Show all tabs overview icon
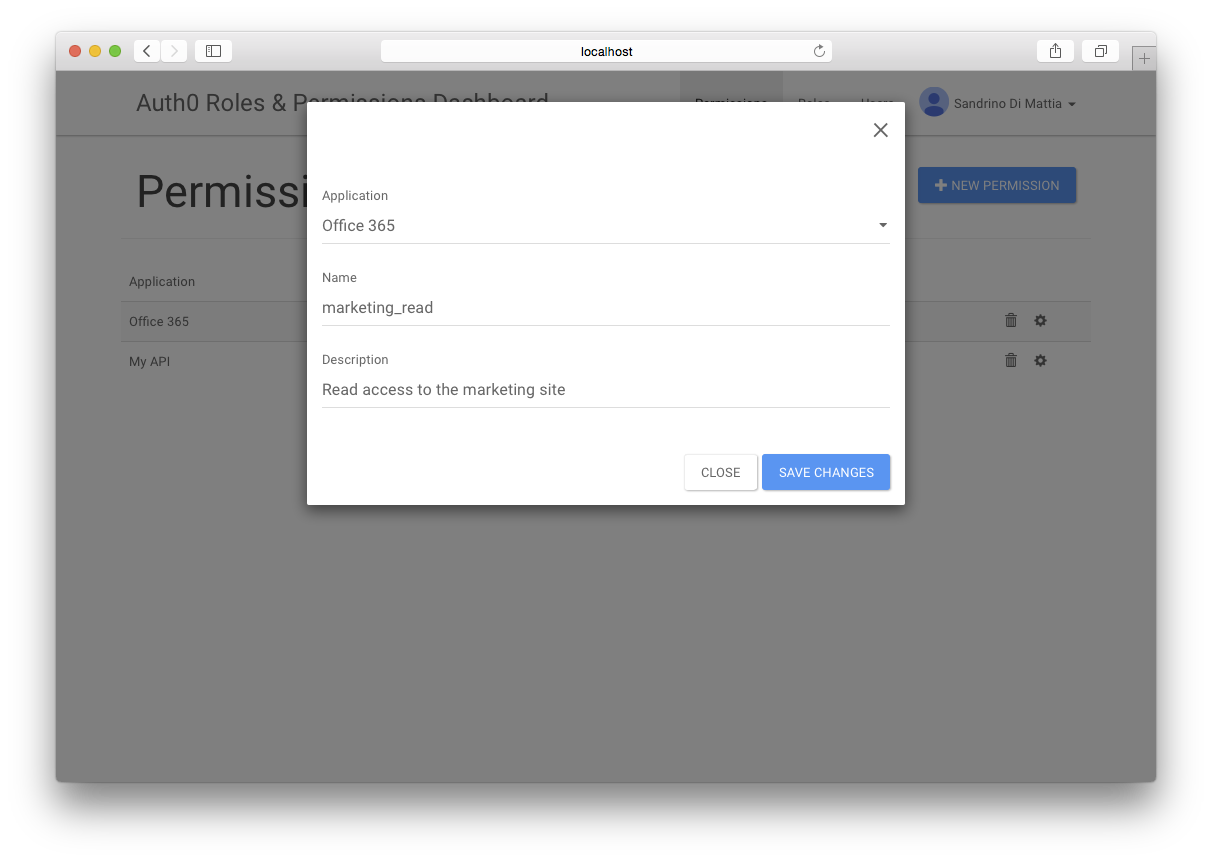This screenshot has width=1212, height=862. (x=1100, y=51)
